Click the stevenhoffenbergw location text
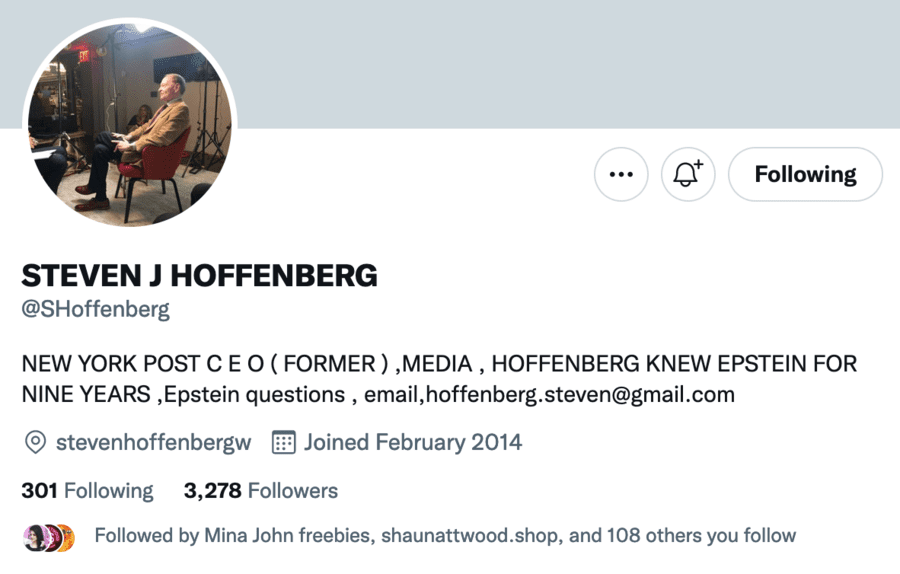The width and height of the screenshot is (900, 574). point(153,442)
